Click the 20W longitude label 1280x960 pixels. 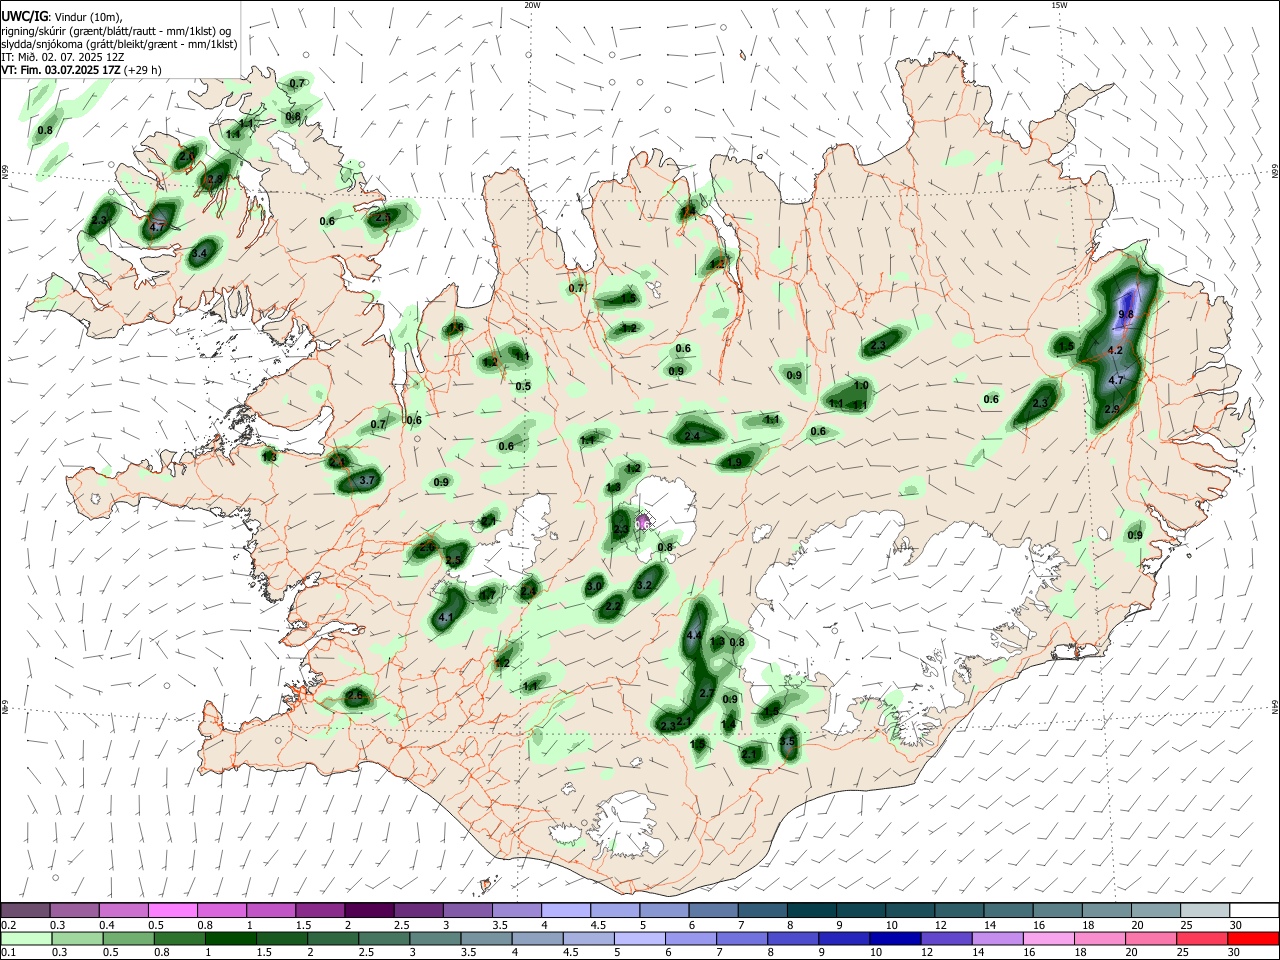coord(532,5)
